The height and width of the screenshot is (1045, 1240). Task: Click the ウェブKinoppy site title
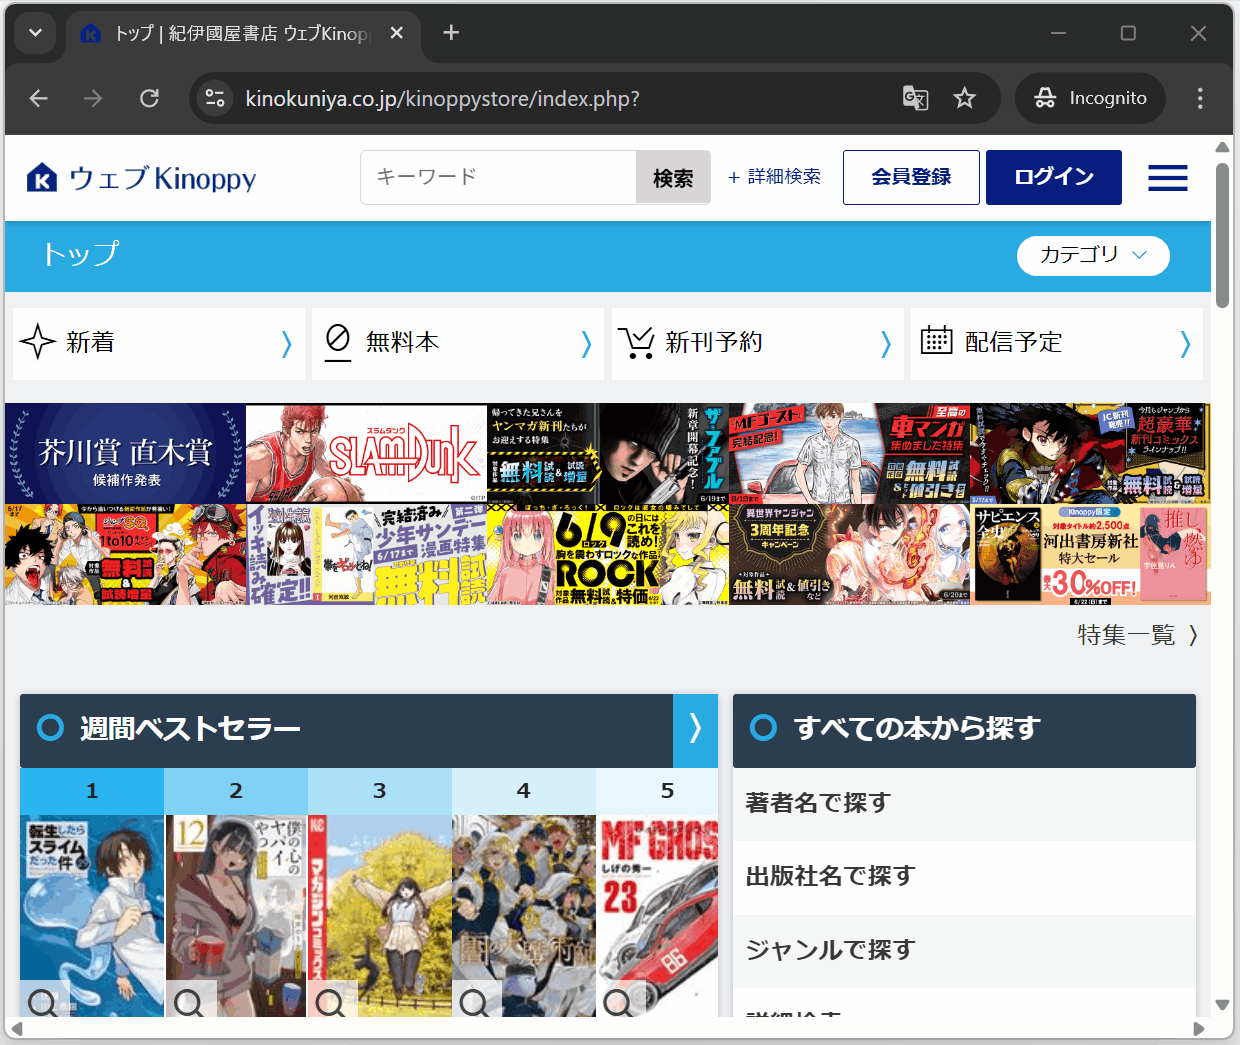click(163, 178)
